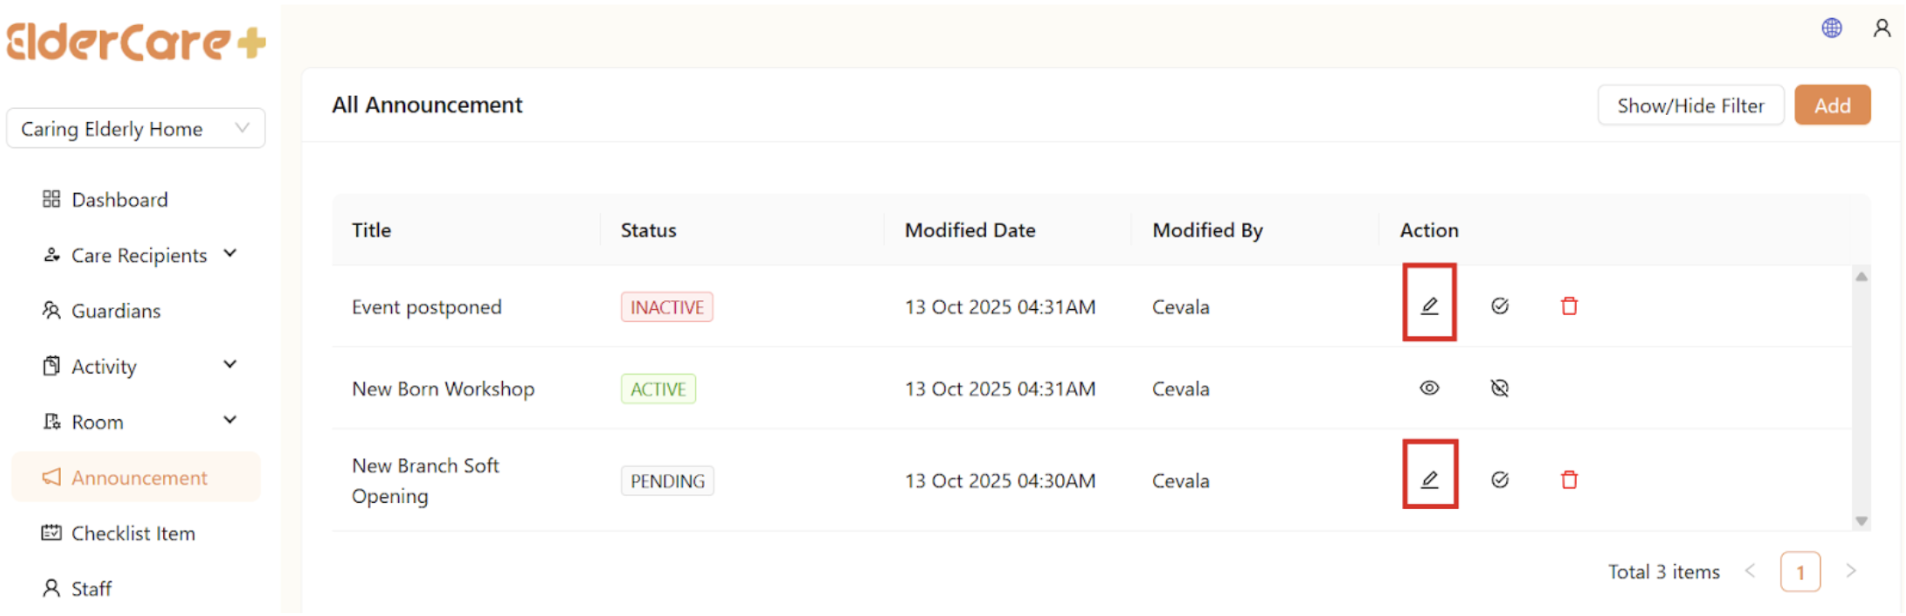1906x616 pixels.
Task: Click the pencil icon for New Branch Soft Opening
Action: [1429, 480]
